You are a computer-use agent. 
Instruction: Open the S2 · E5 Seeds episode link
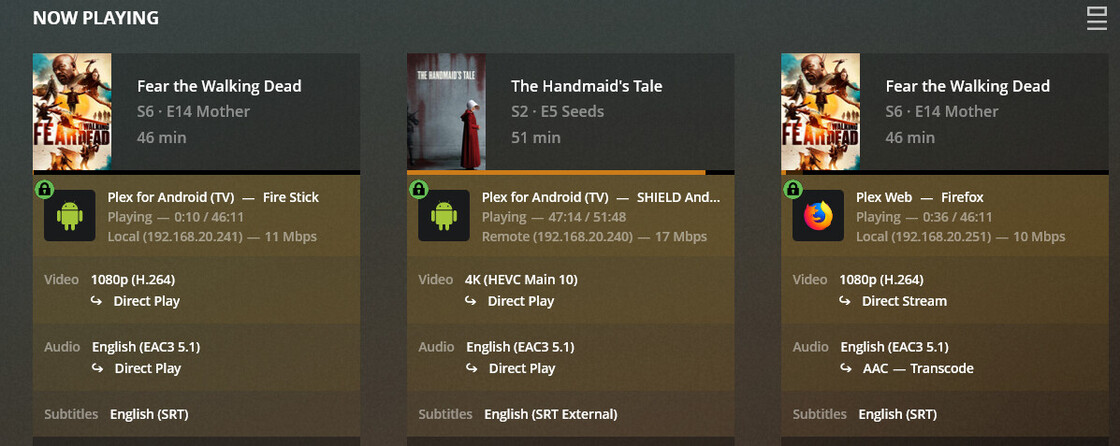pos(557,112)
